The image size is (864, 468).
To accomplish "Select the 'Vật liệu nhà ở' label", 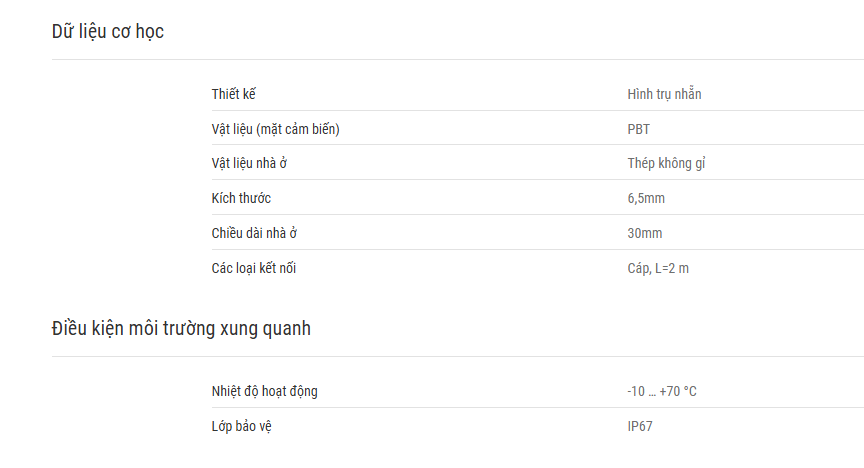I will pyautogui.click(x=249, y=164).
